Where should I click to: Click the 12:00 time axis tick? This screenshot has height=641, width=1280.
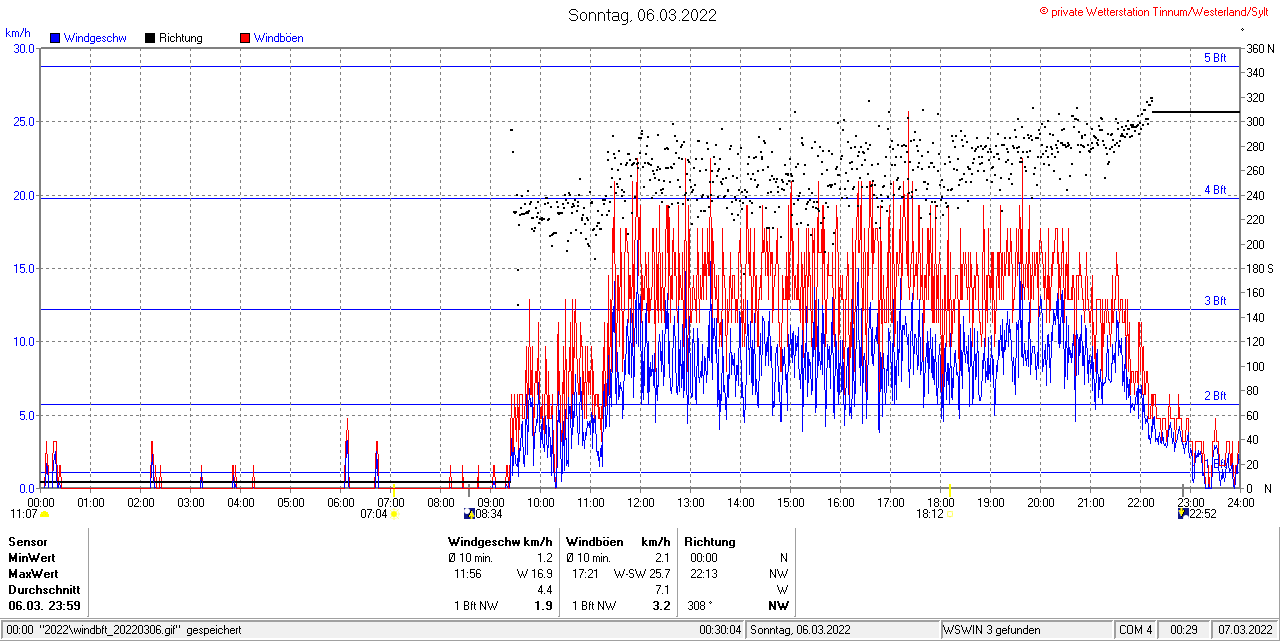[641, 502]
